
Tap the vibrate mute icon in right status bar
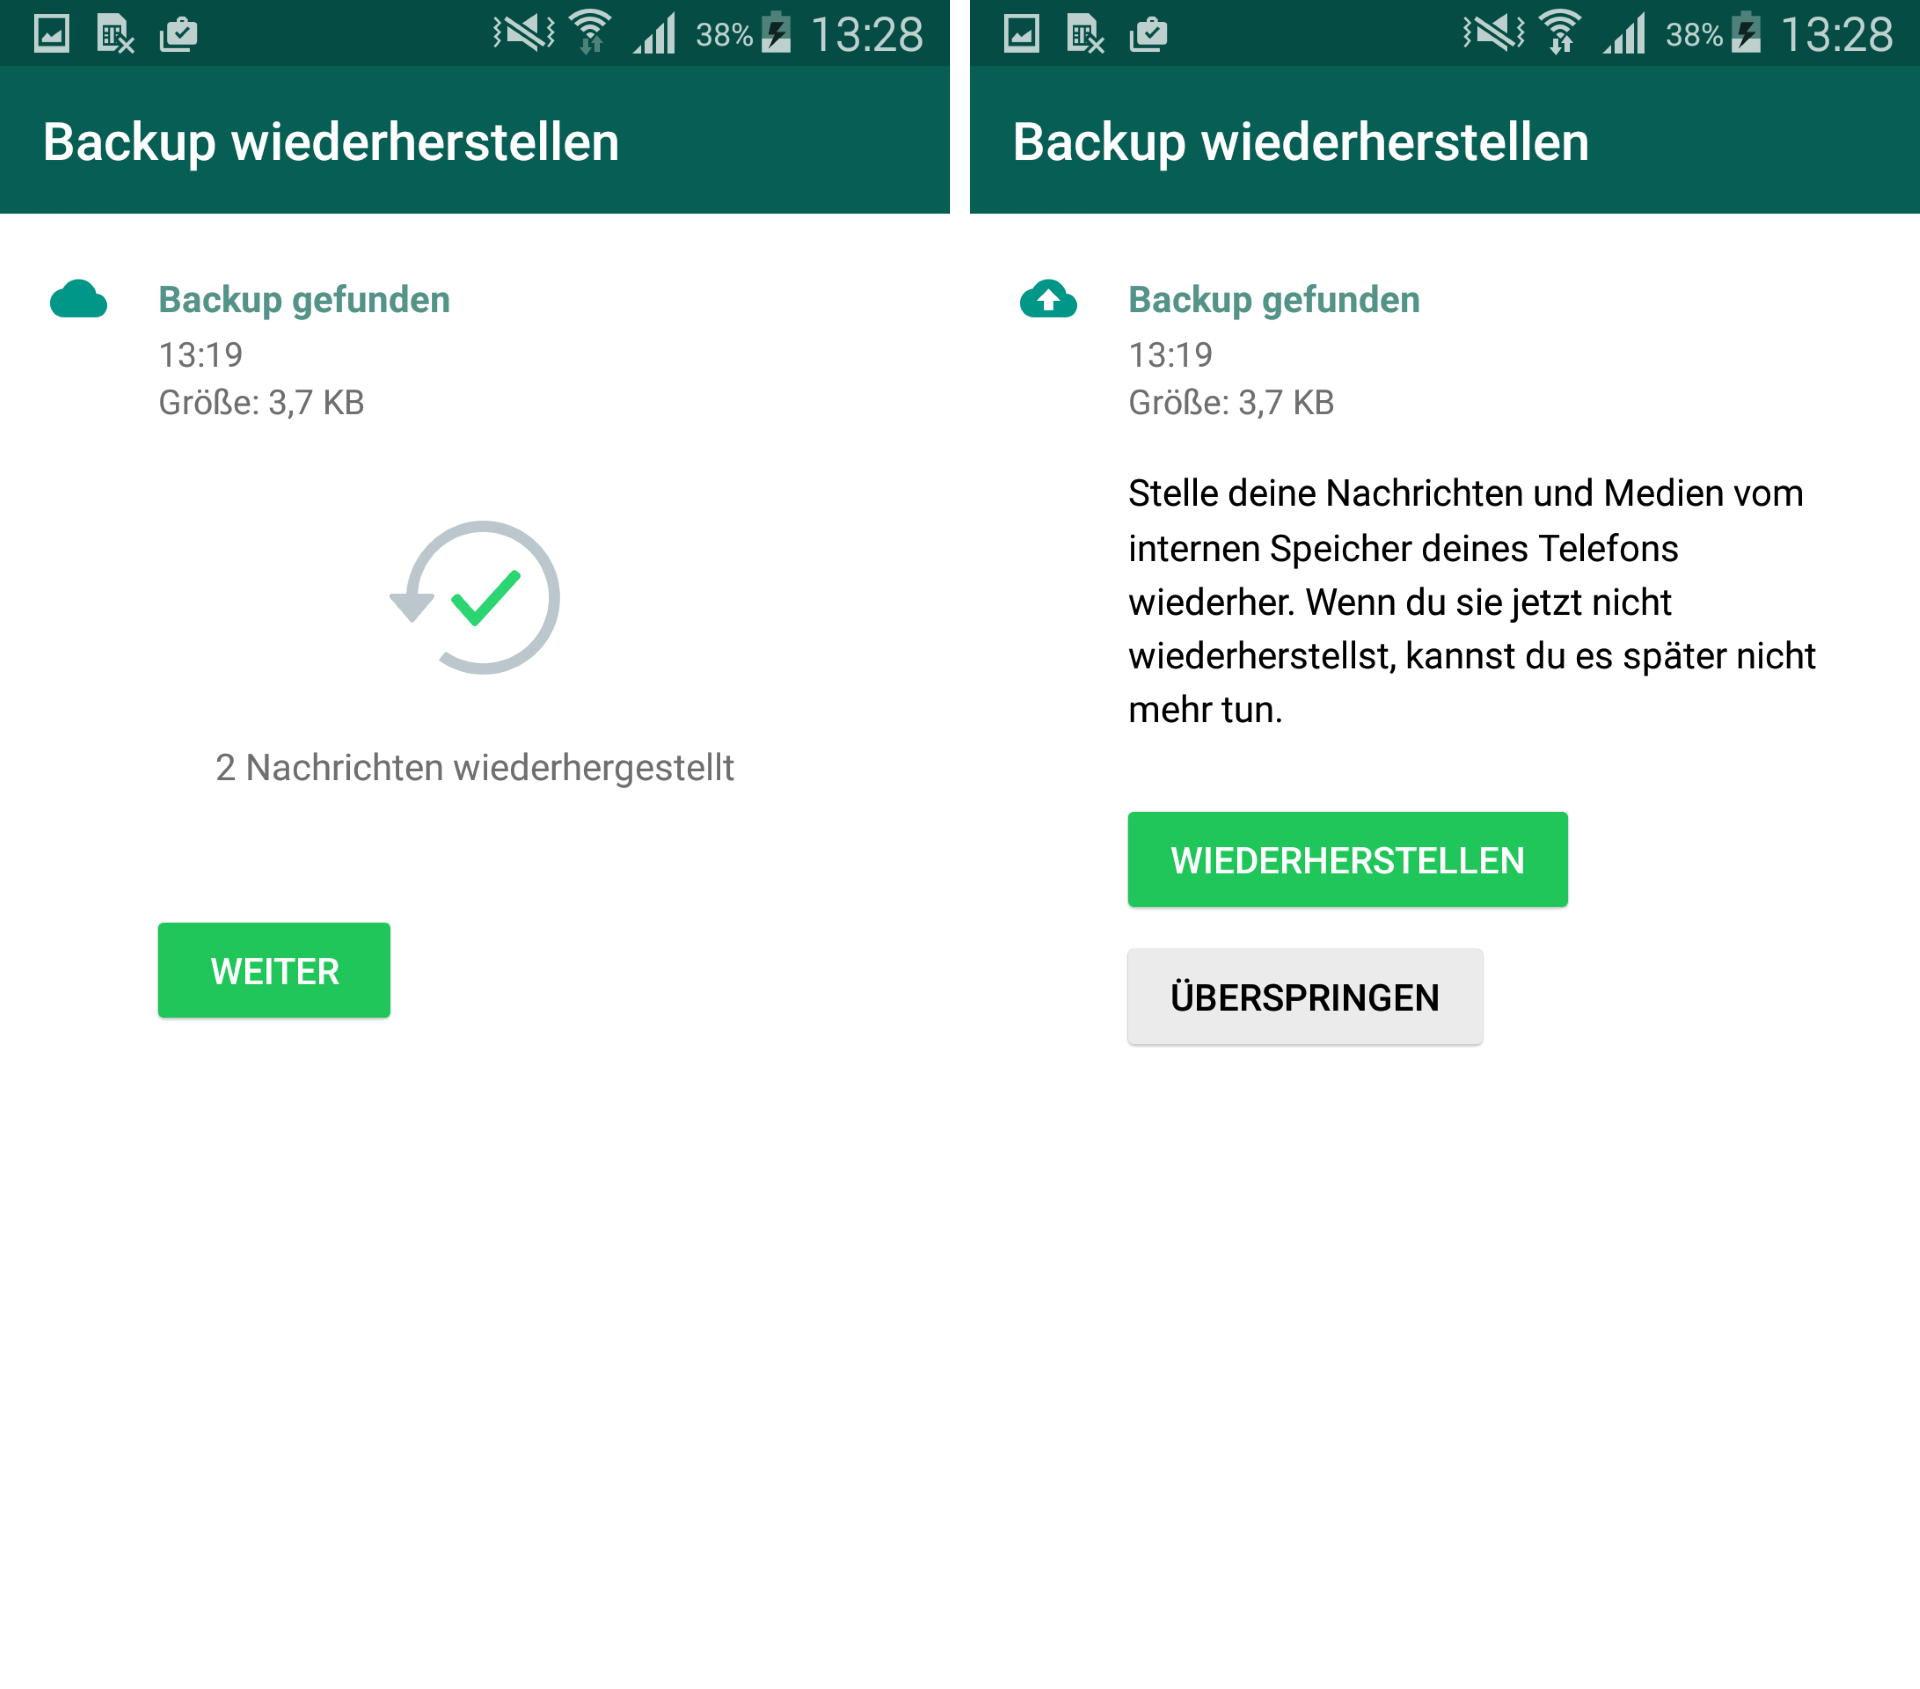click(x=1493, y=33)
